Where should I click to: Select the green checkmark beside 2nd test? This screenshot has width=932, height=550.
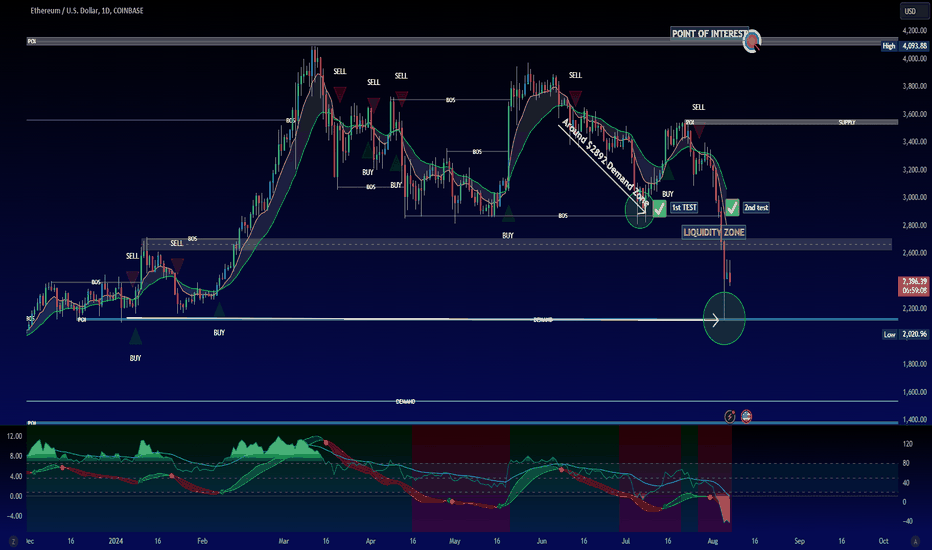[x=732, y=208]
